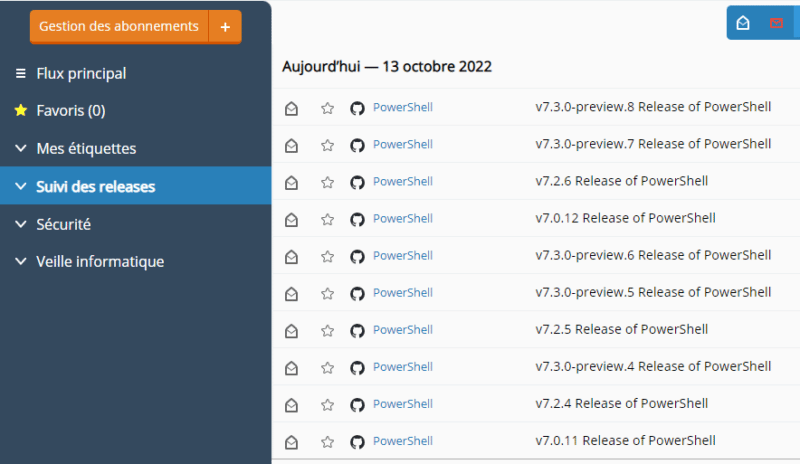Open Flux principal
800x464 pixels.
[x=81, y=74]
